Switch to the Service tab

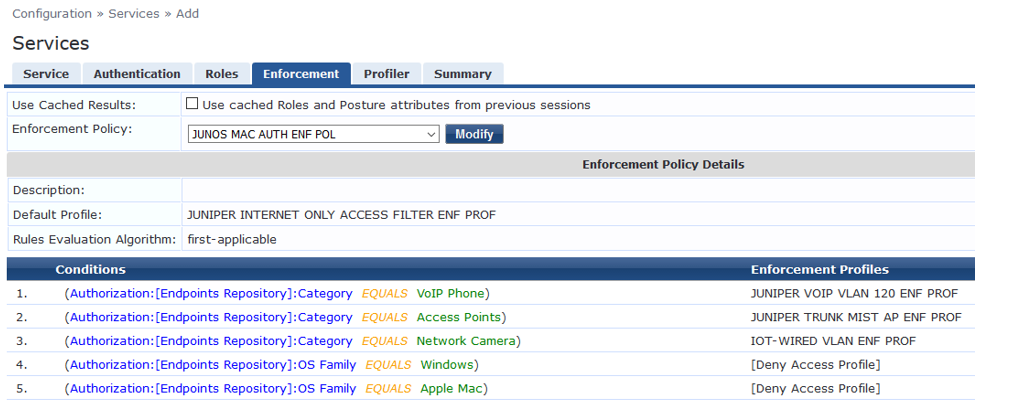tap(46, 74)
